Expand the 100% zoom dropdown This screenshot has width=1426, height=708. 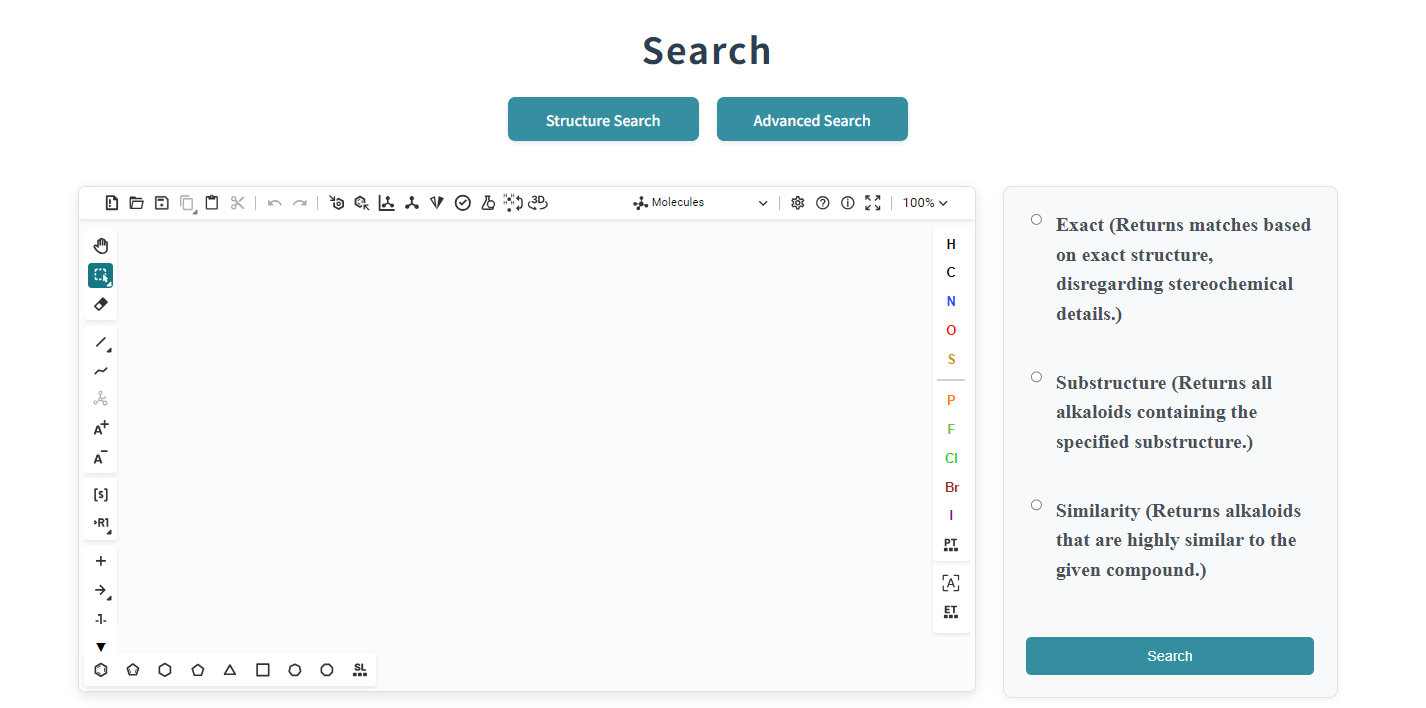click(x=925, y=203)
